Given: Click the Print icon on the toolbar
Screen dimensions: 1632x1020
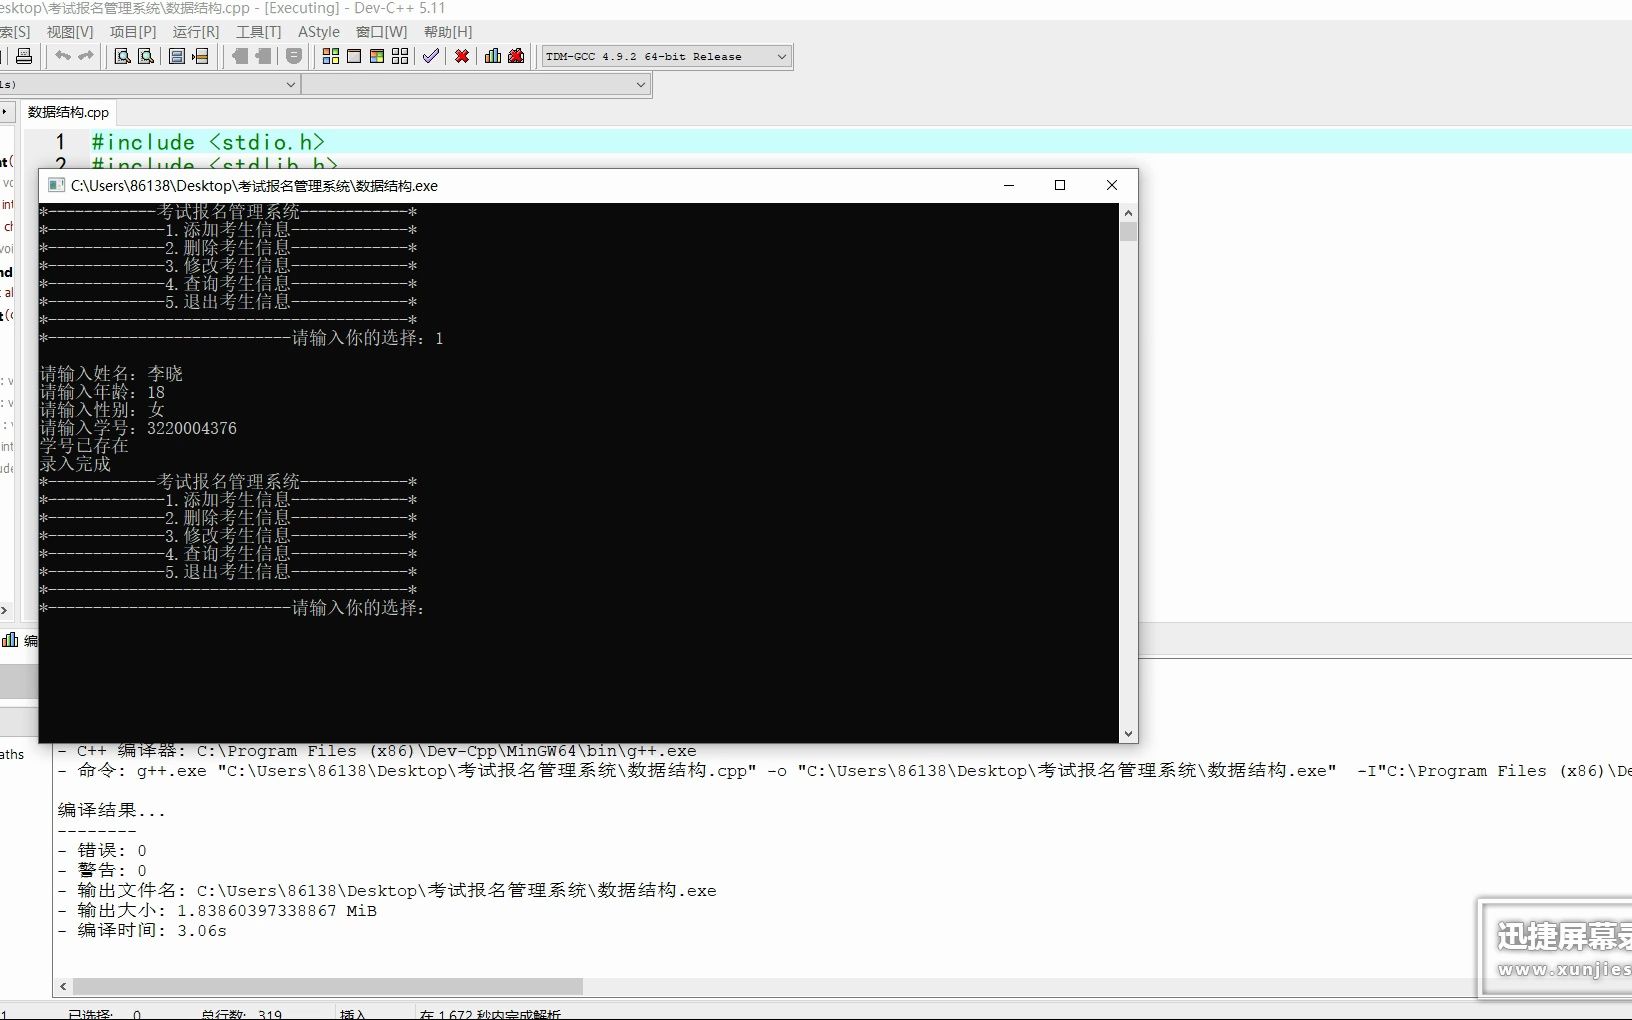Looking at the screenshot, I should click(x=23, y=57).
